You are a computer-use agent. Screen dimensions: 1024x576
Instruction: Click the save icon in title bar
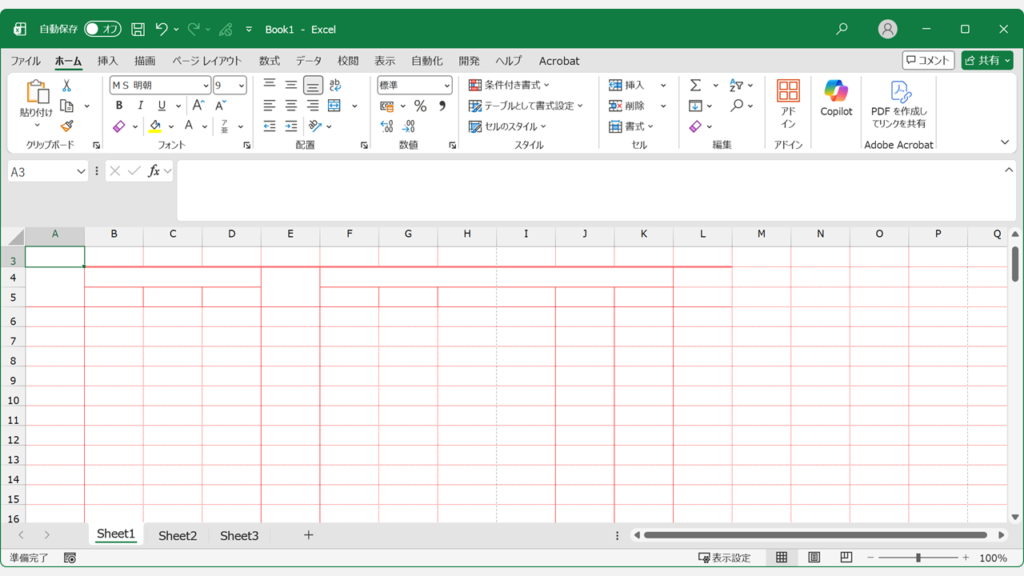pyautogui.click(x=138, y=30)
